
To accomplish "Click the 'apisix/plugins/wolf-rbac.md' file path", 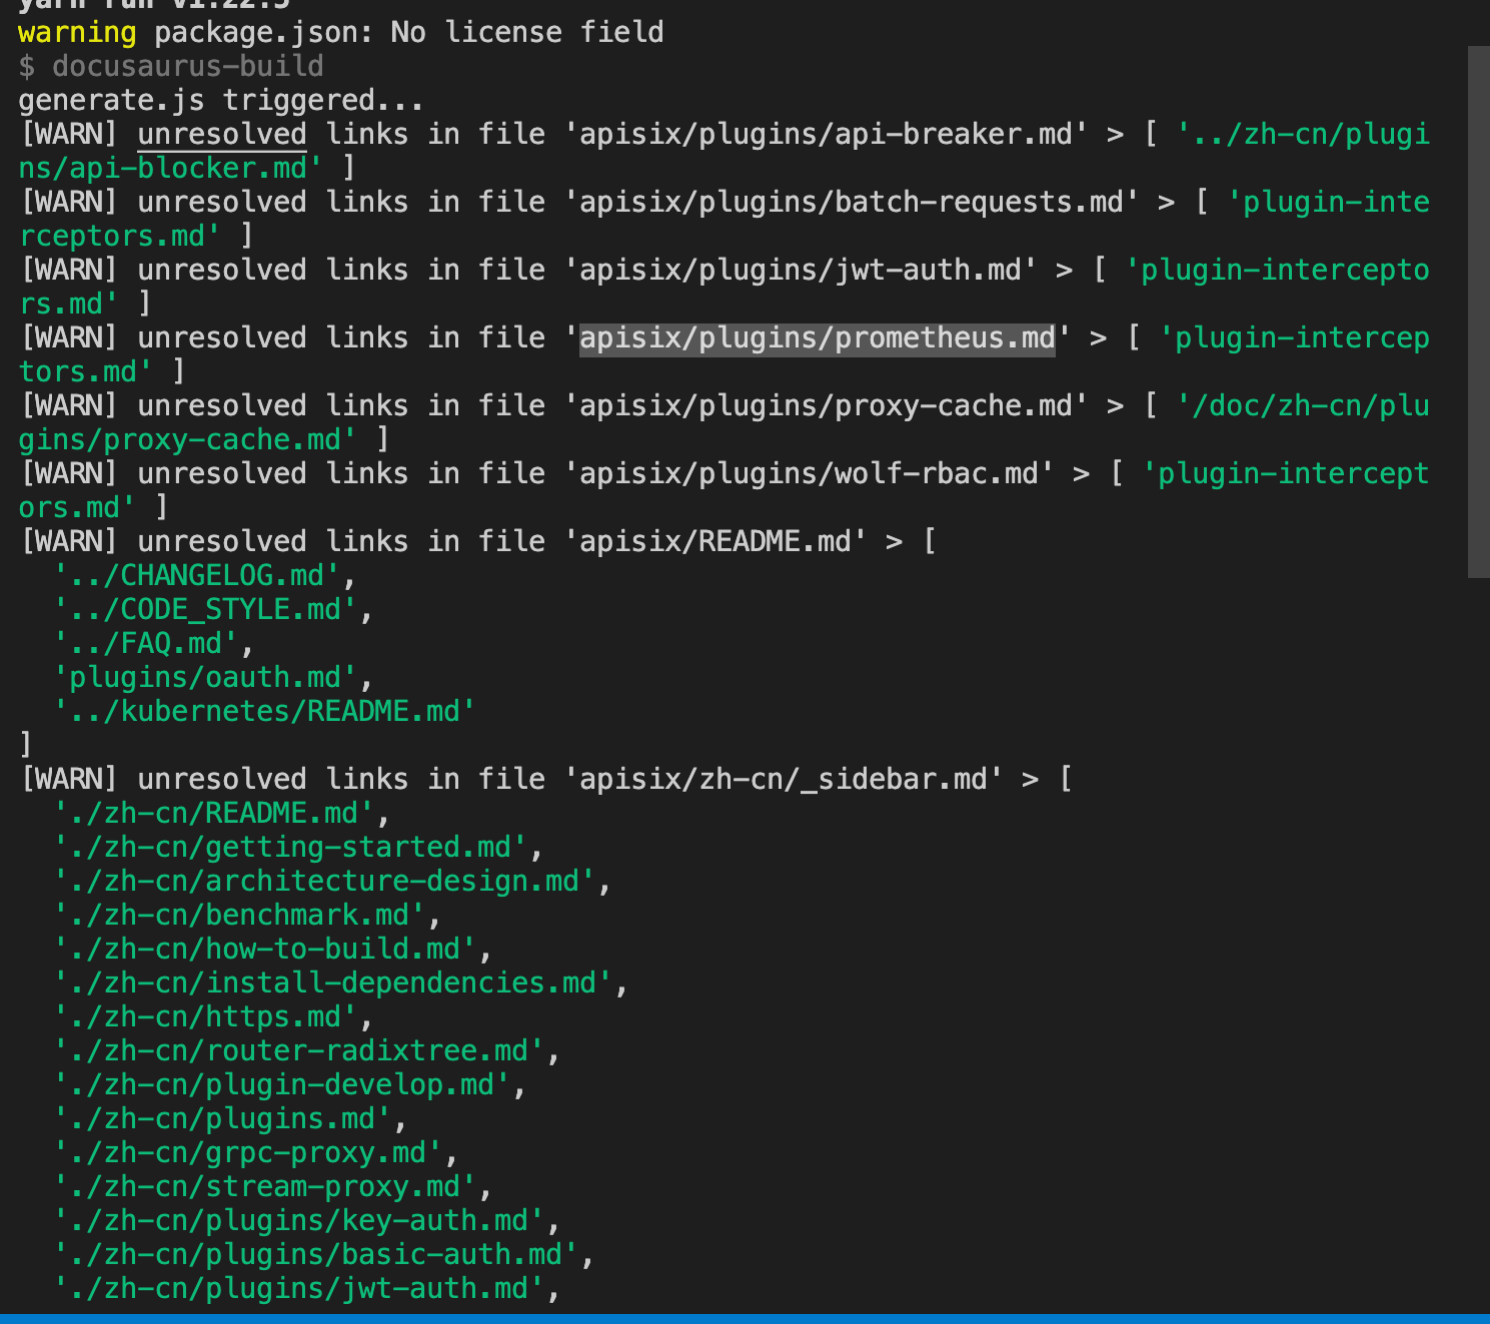I will tap(809, 474).
